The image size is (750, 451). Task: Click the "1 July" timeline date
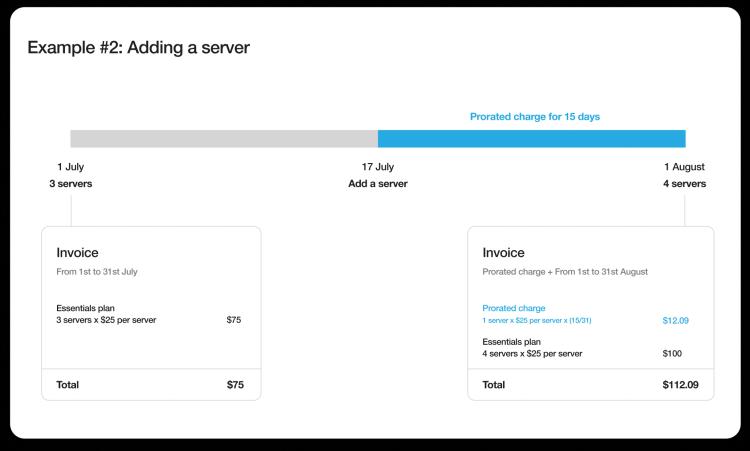(x=71, y=166)
